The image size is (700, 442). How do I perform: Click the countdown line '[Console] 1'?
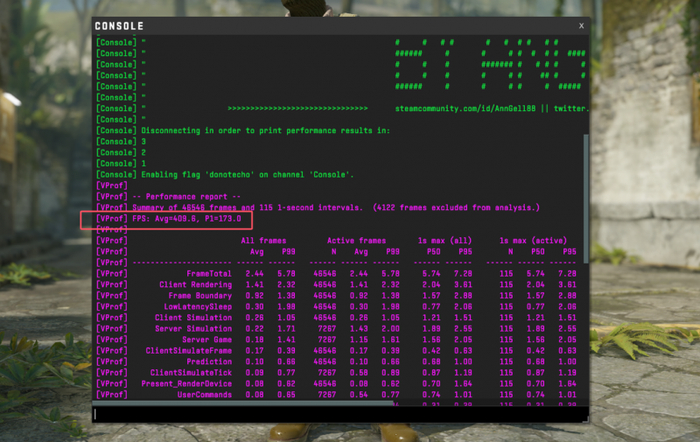point(121,163)
